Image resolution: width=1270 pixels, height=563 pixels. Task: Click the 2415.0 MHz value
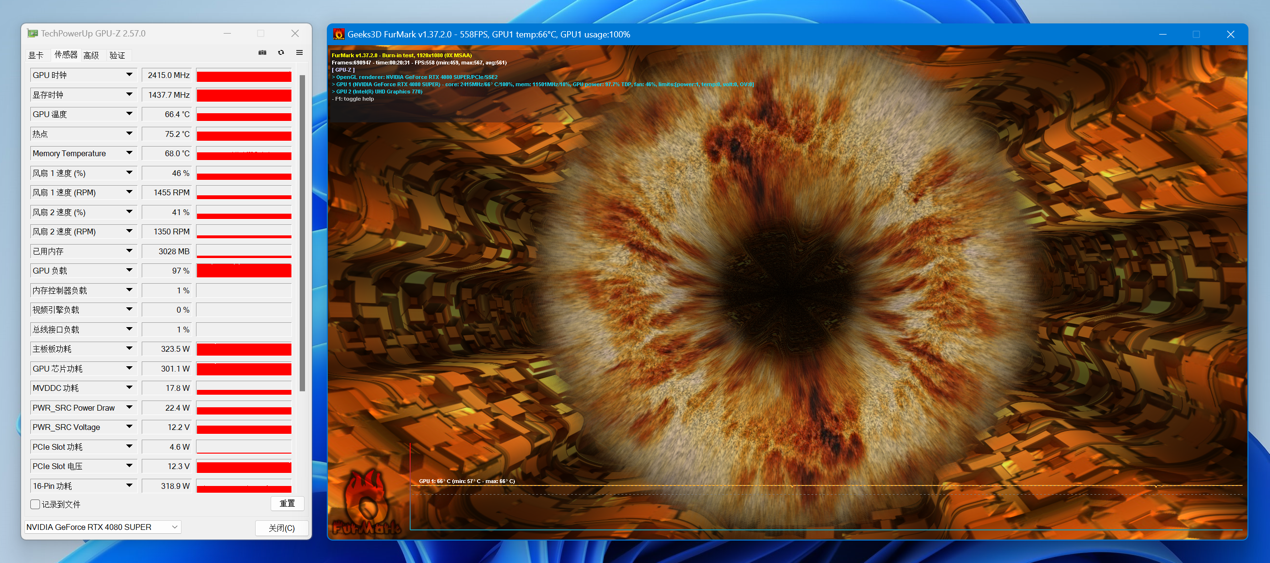(x=167, y=75)
